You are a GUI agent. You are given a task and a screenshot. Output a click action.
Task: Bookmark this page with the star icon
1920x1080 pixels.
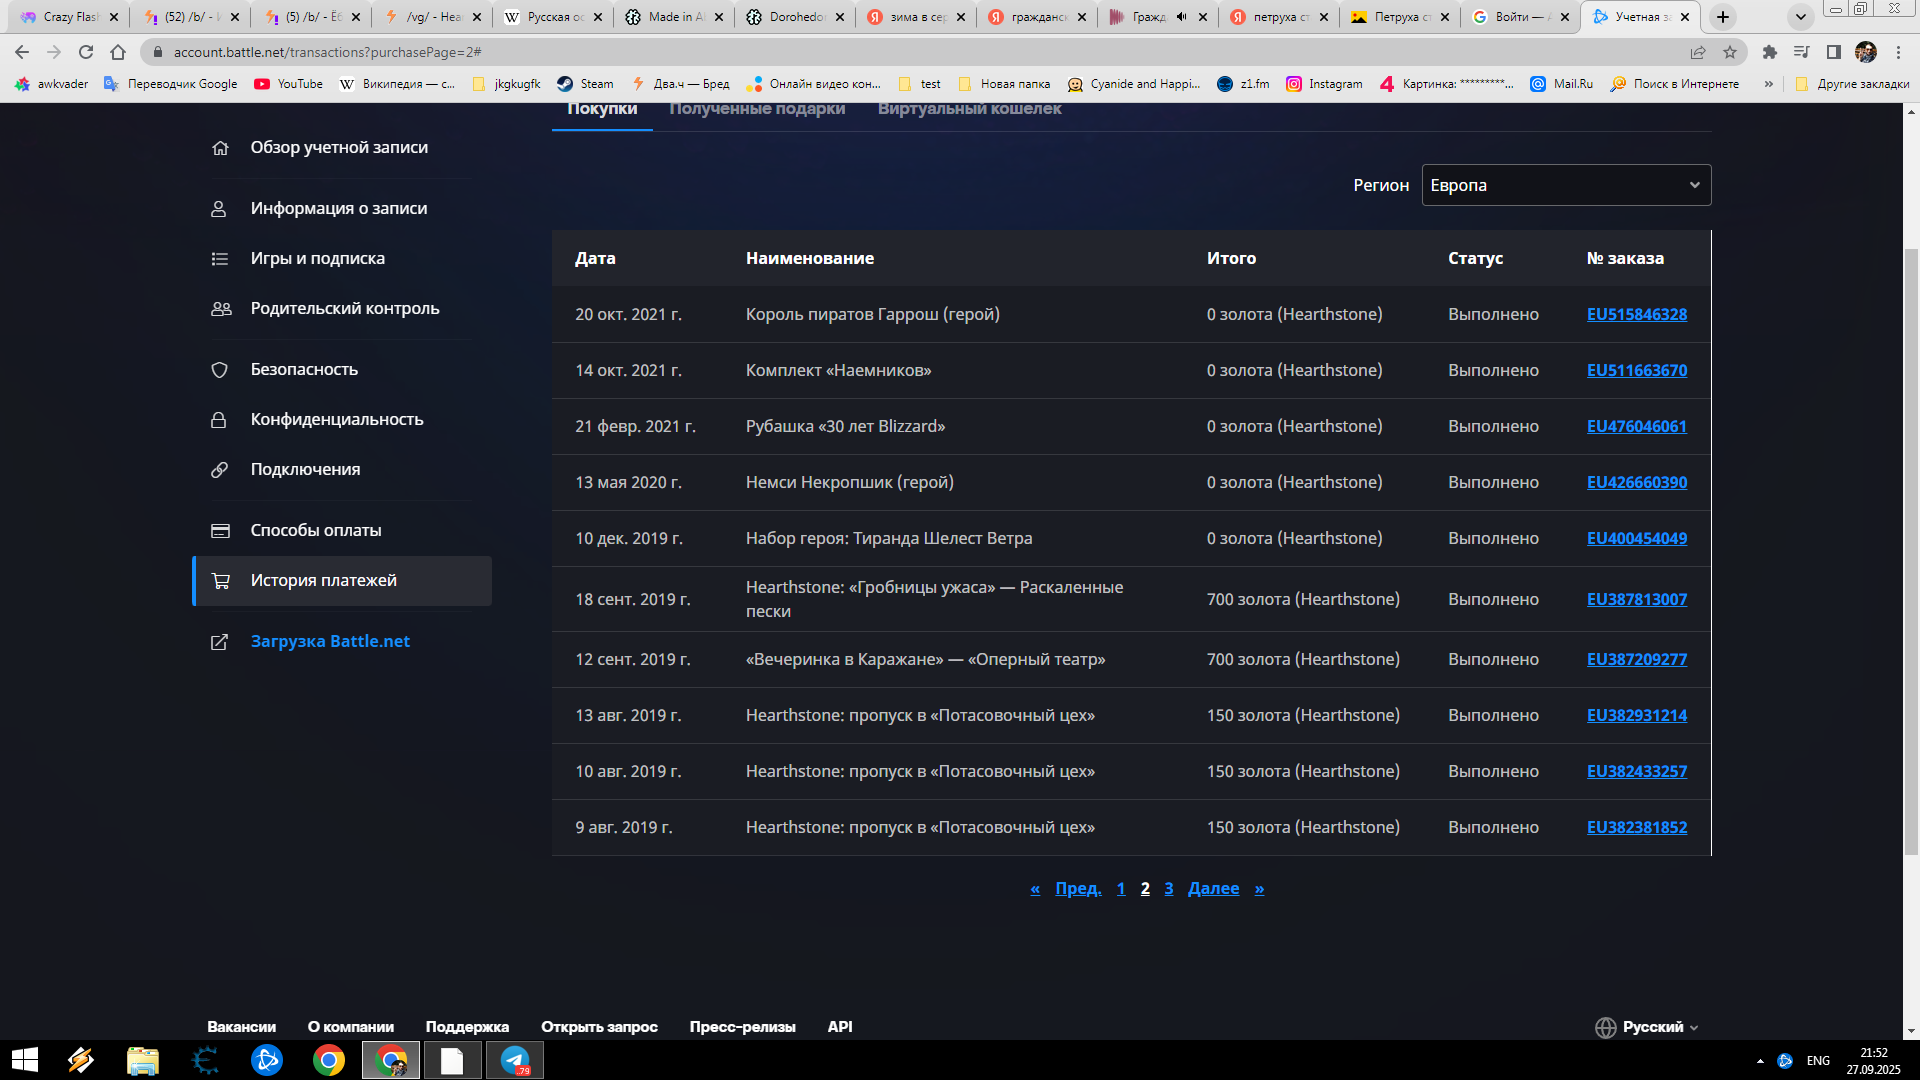(x=1730, y=52)
